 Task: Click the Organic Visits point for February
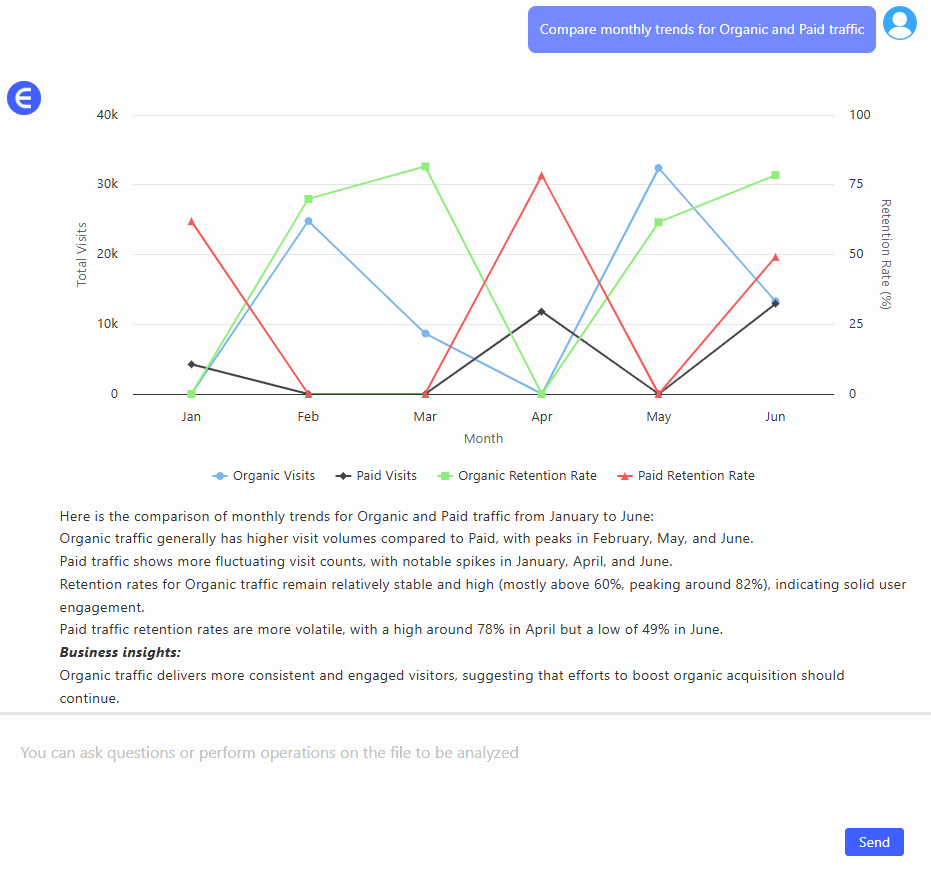308,221
